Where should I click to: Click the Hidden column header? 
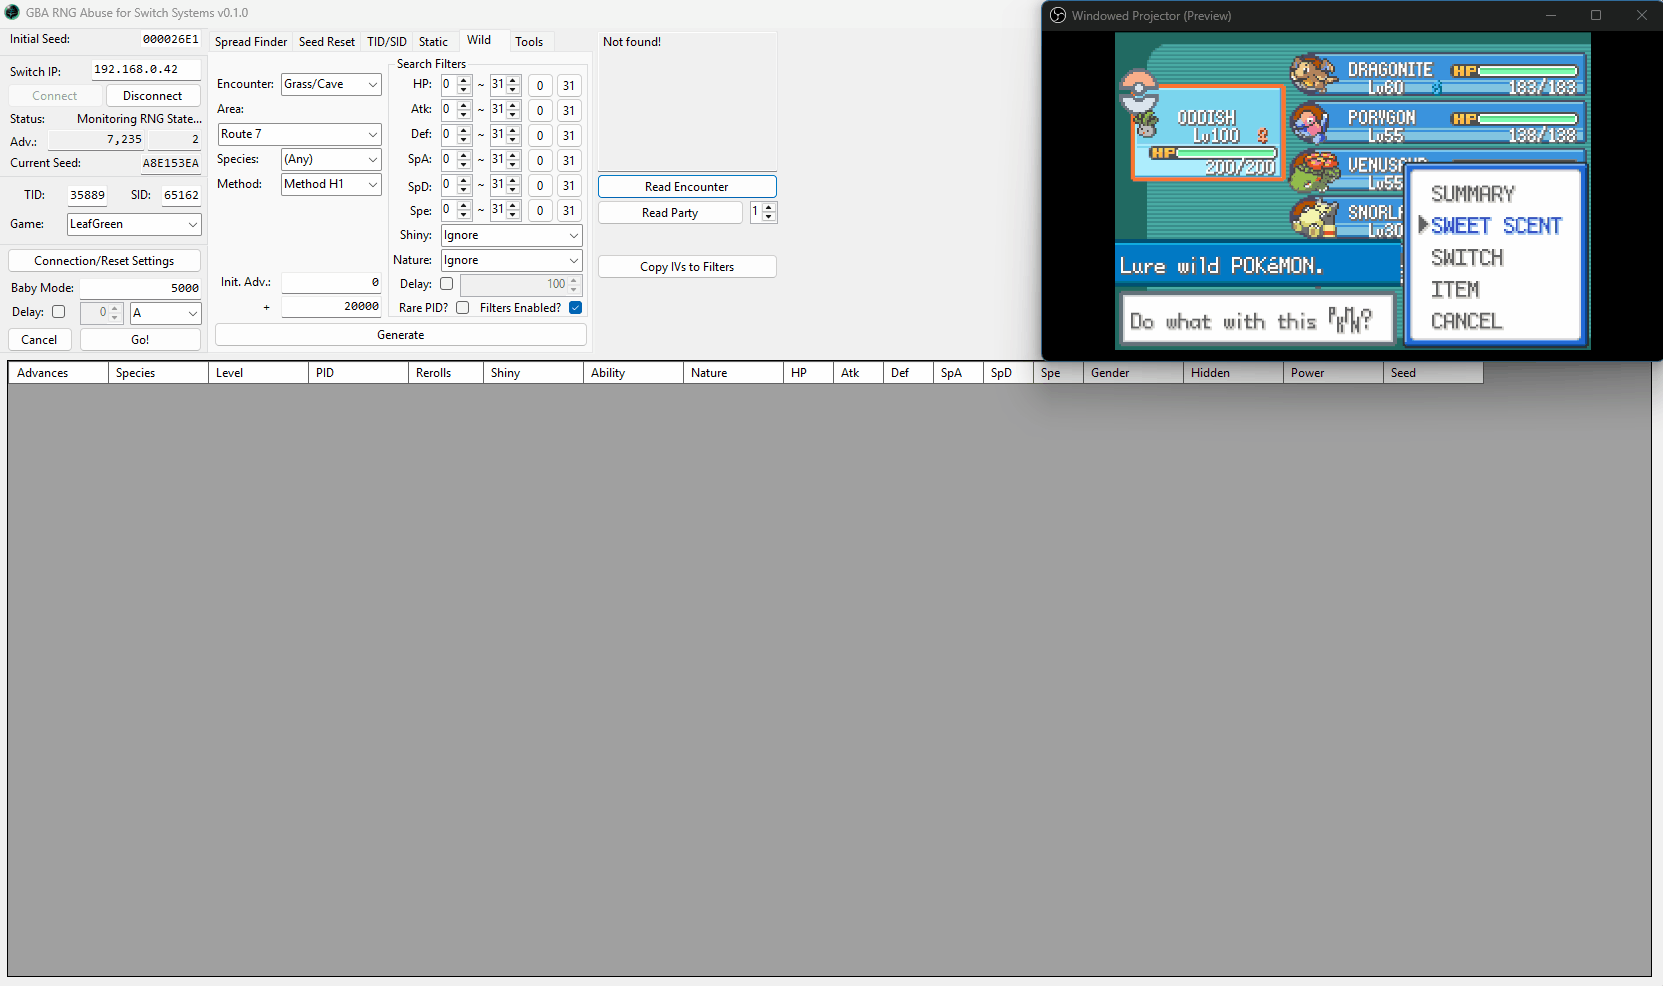click(x=1233, y=373)
